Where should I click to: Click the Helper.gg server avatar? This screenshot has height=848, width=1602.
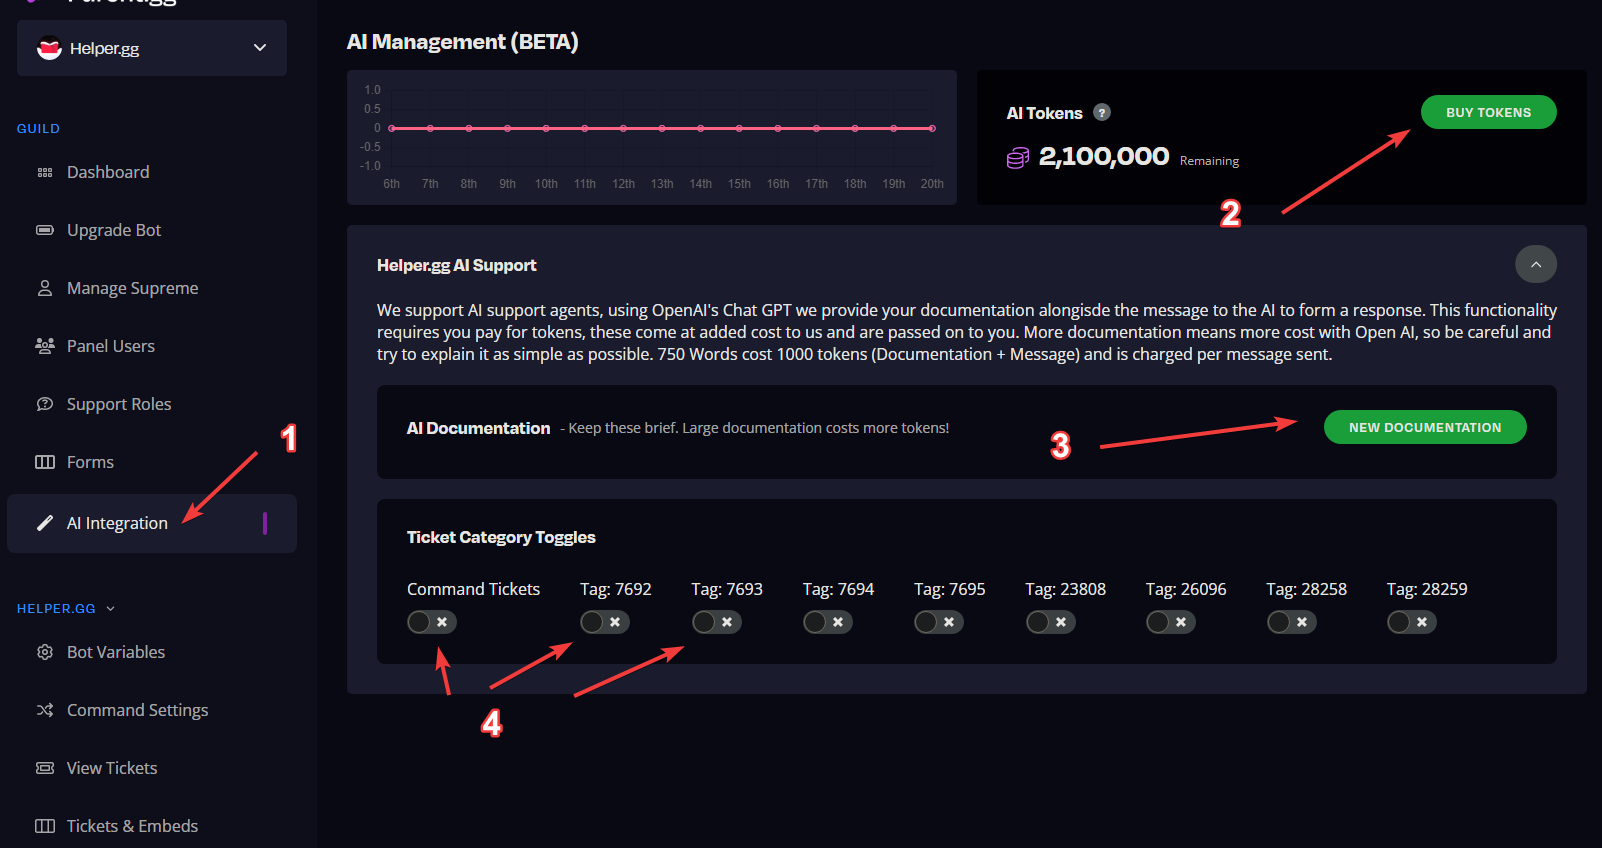click(x=49, y=48)
